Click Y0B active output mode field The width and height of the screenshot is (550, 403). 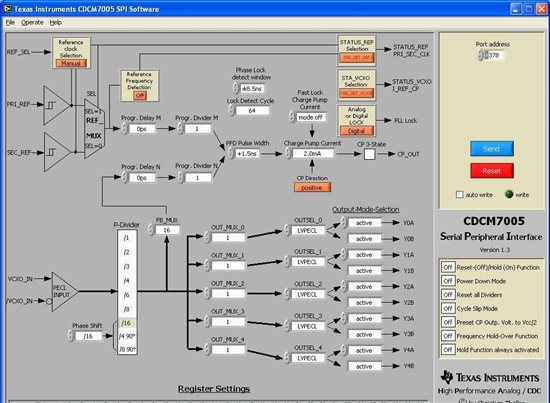tap(364, 239)
